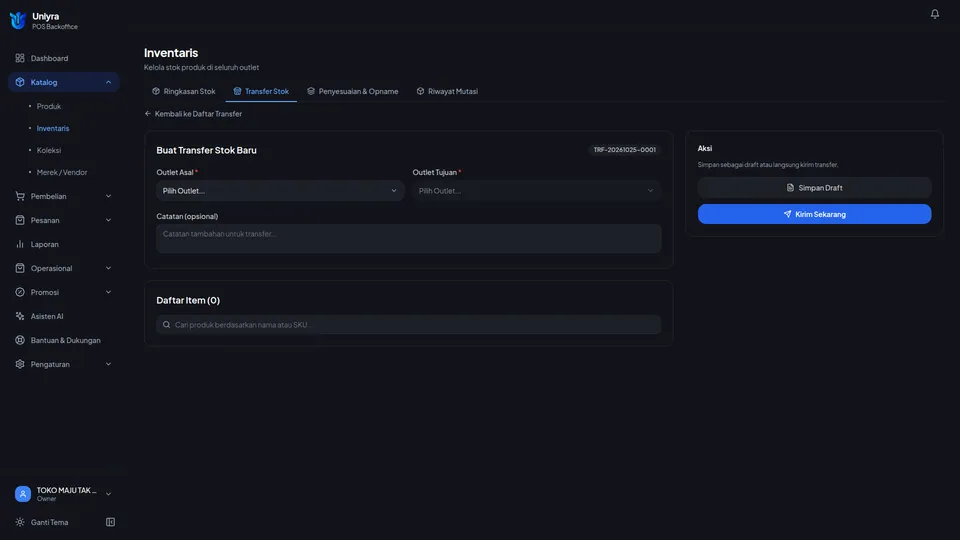
Task: Open notifications bell icon
Action: pos(934,13)
